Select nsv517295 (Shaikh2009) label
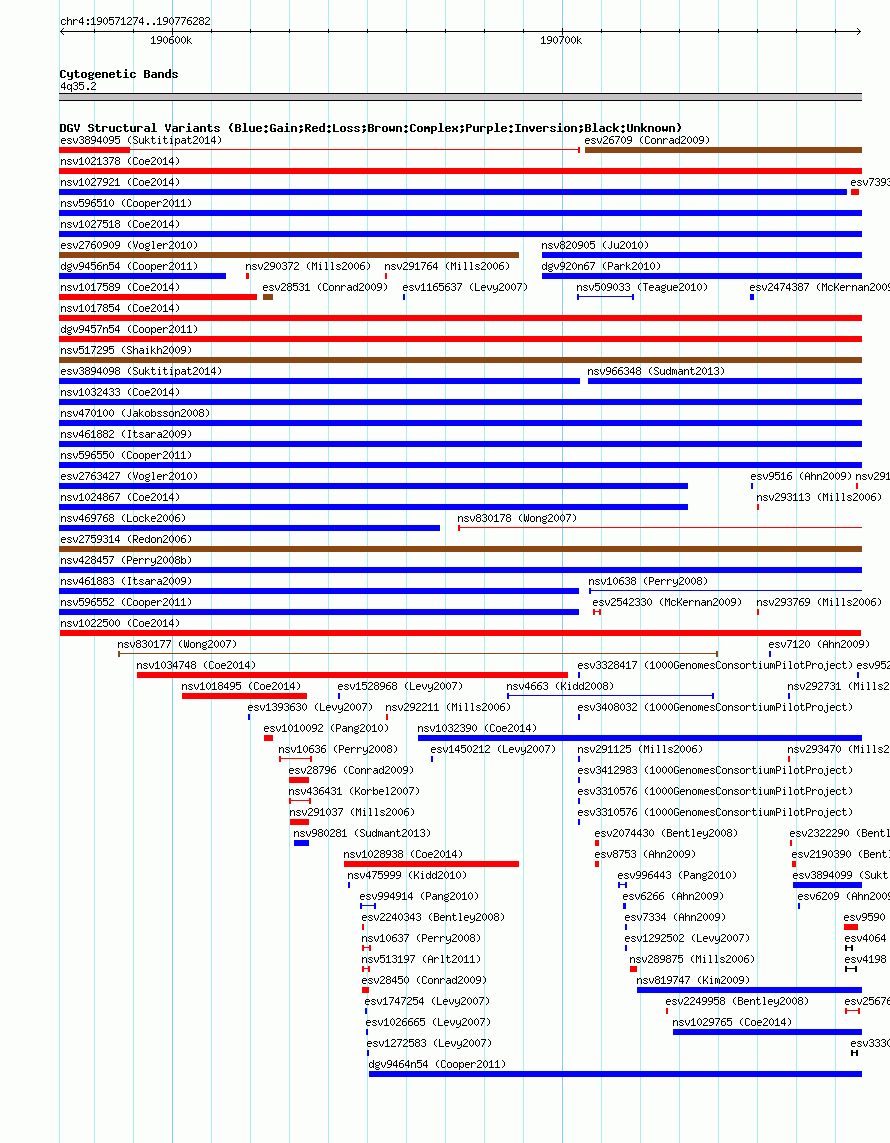 pos(125,351)
